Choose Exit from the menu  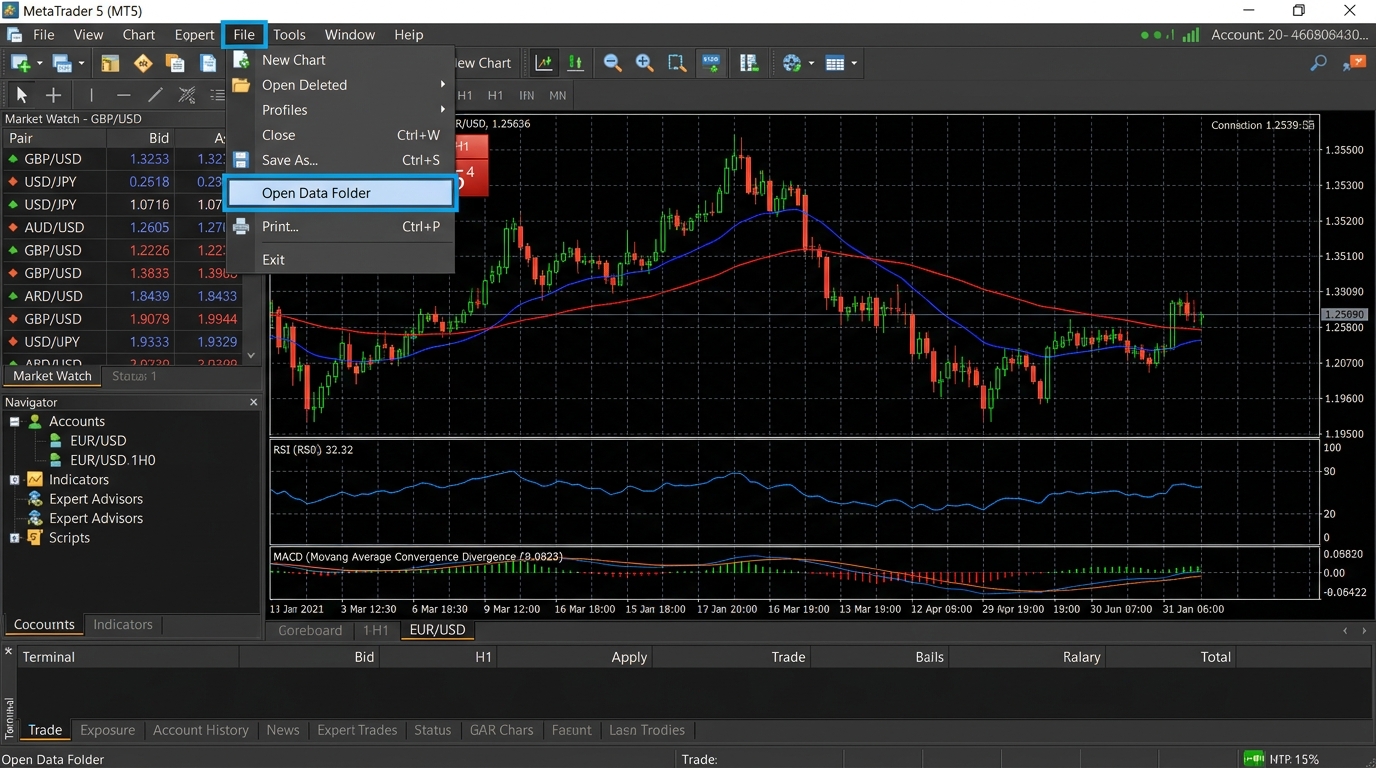point(341,259)
